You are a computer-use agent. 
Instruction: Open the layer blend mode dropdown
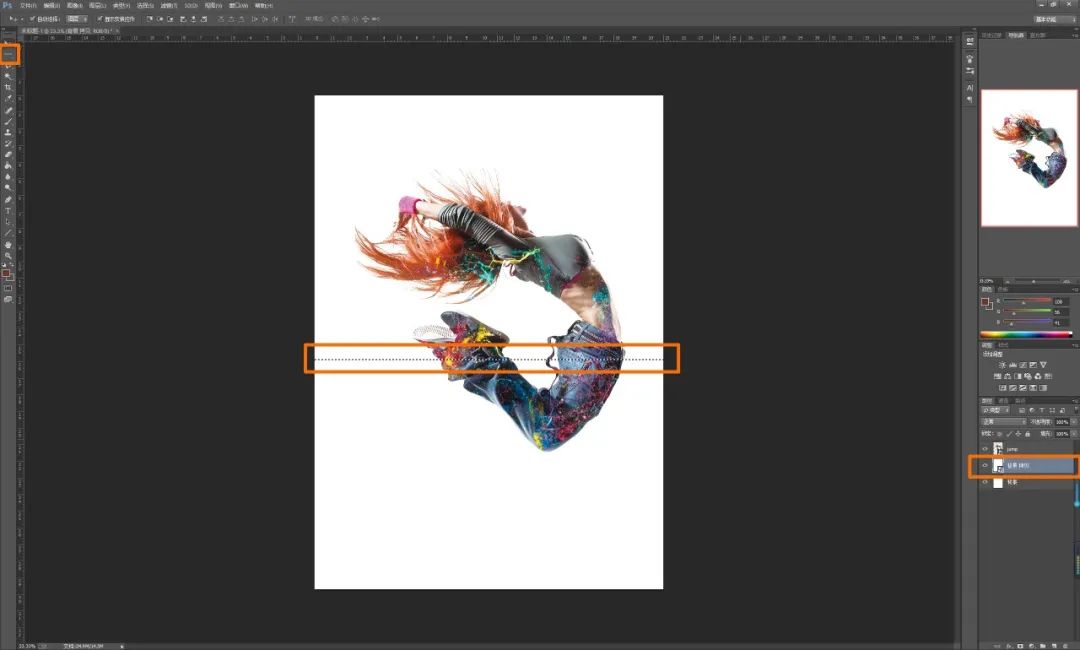pyautogui.click(x=1004, y=422)
